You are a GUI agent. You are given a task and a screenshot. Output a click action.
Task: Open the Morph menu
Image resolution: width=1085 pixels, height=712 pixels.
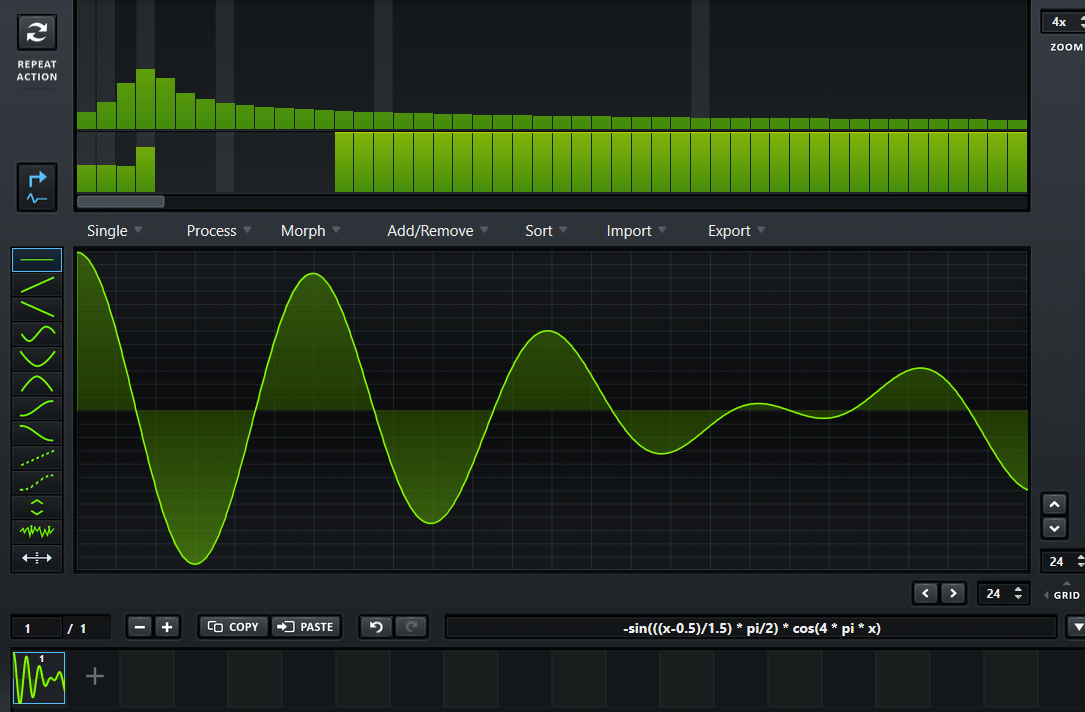pyautogui.click(x=310, y=230)
